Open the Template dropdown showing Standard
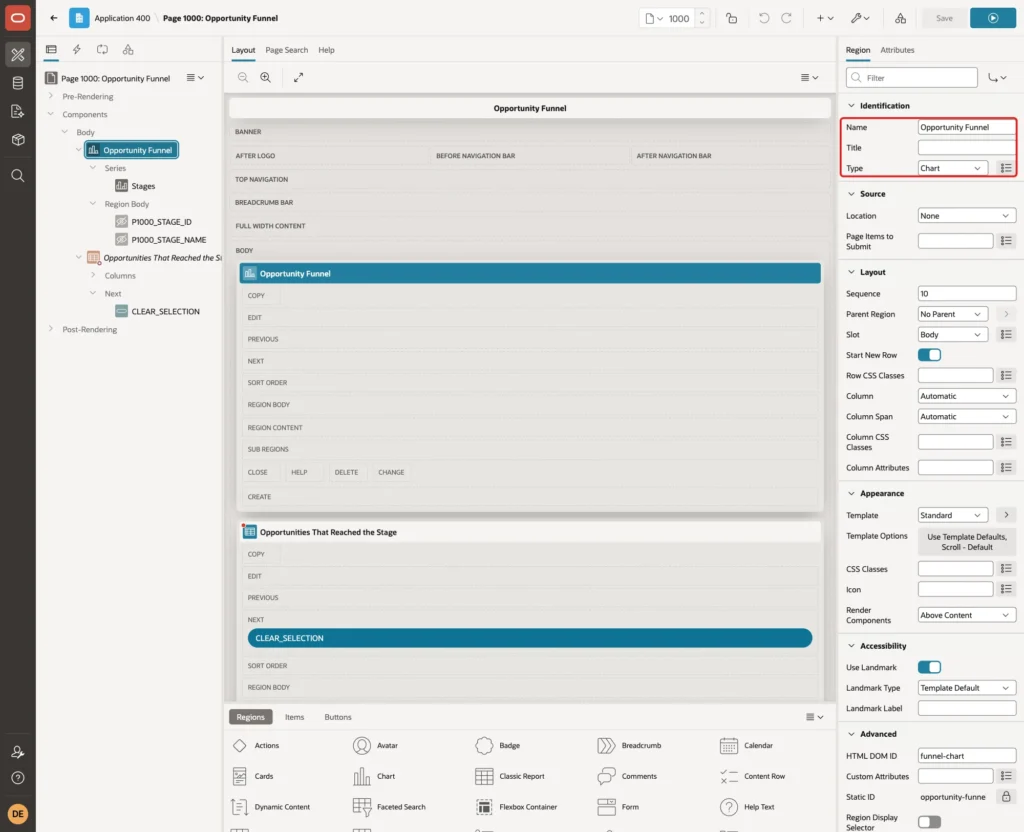This screenshot has height=832, width=1024. (952, 516)
